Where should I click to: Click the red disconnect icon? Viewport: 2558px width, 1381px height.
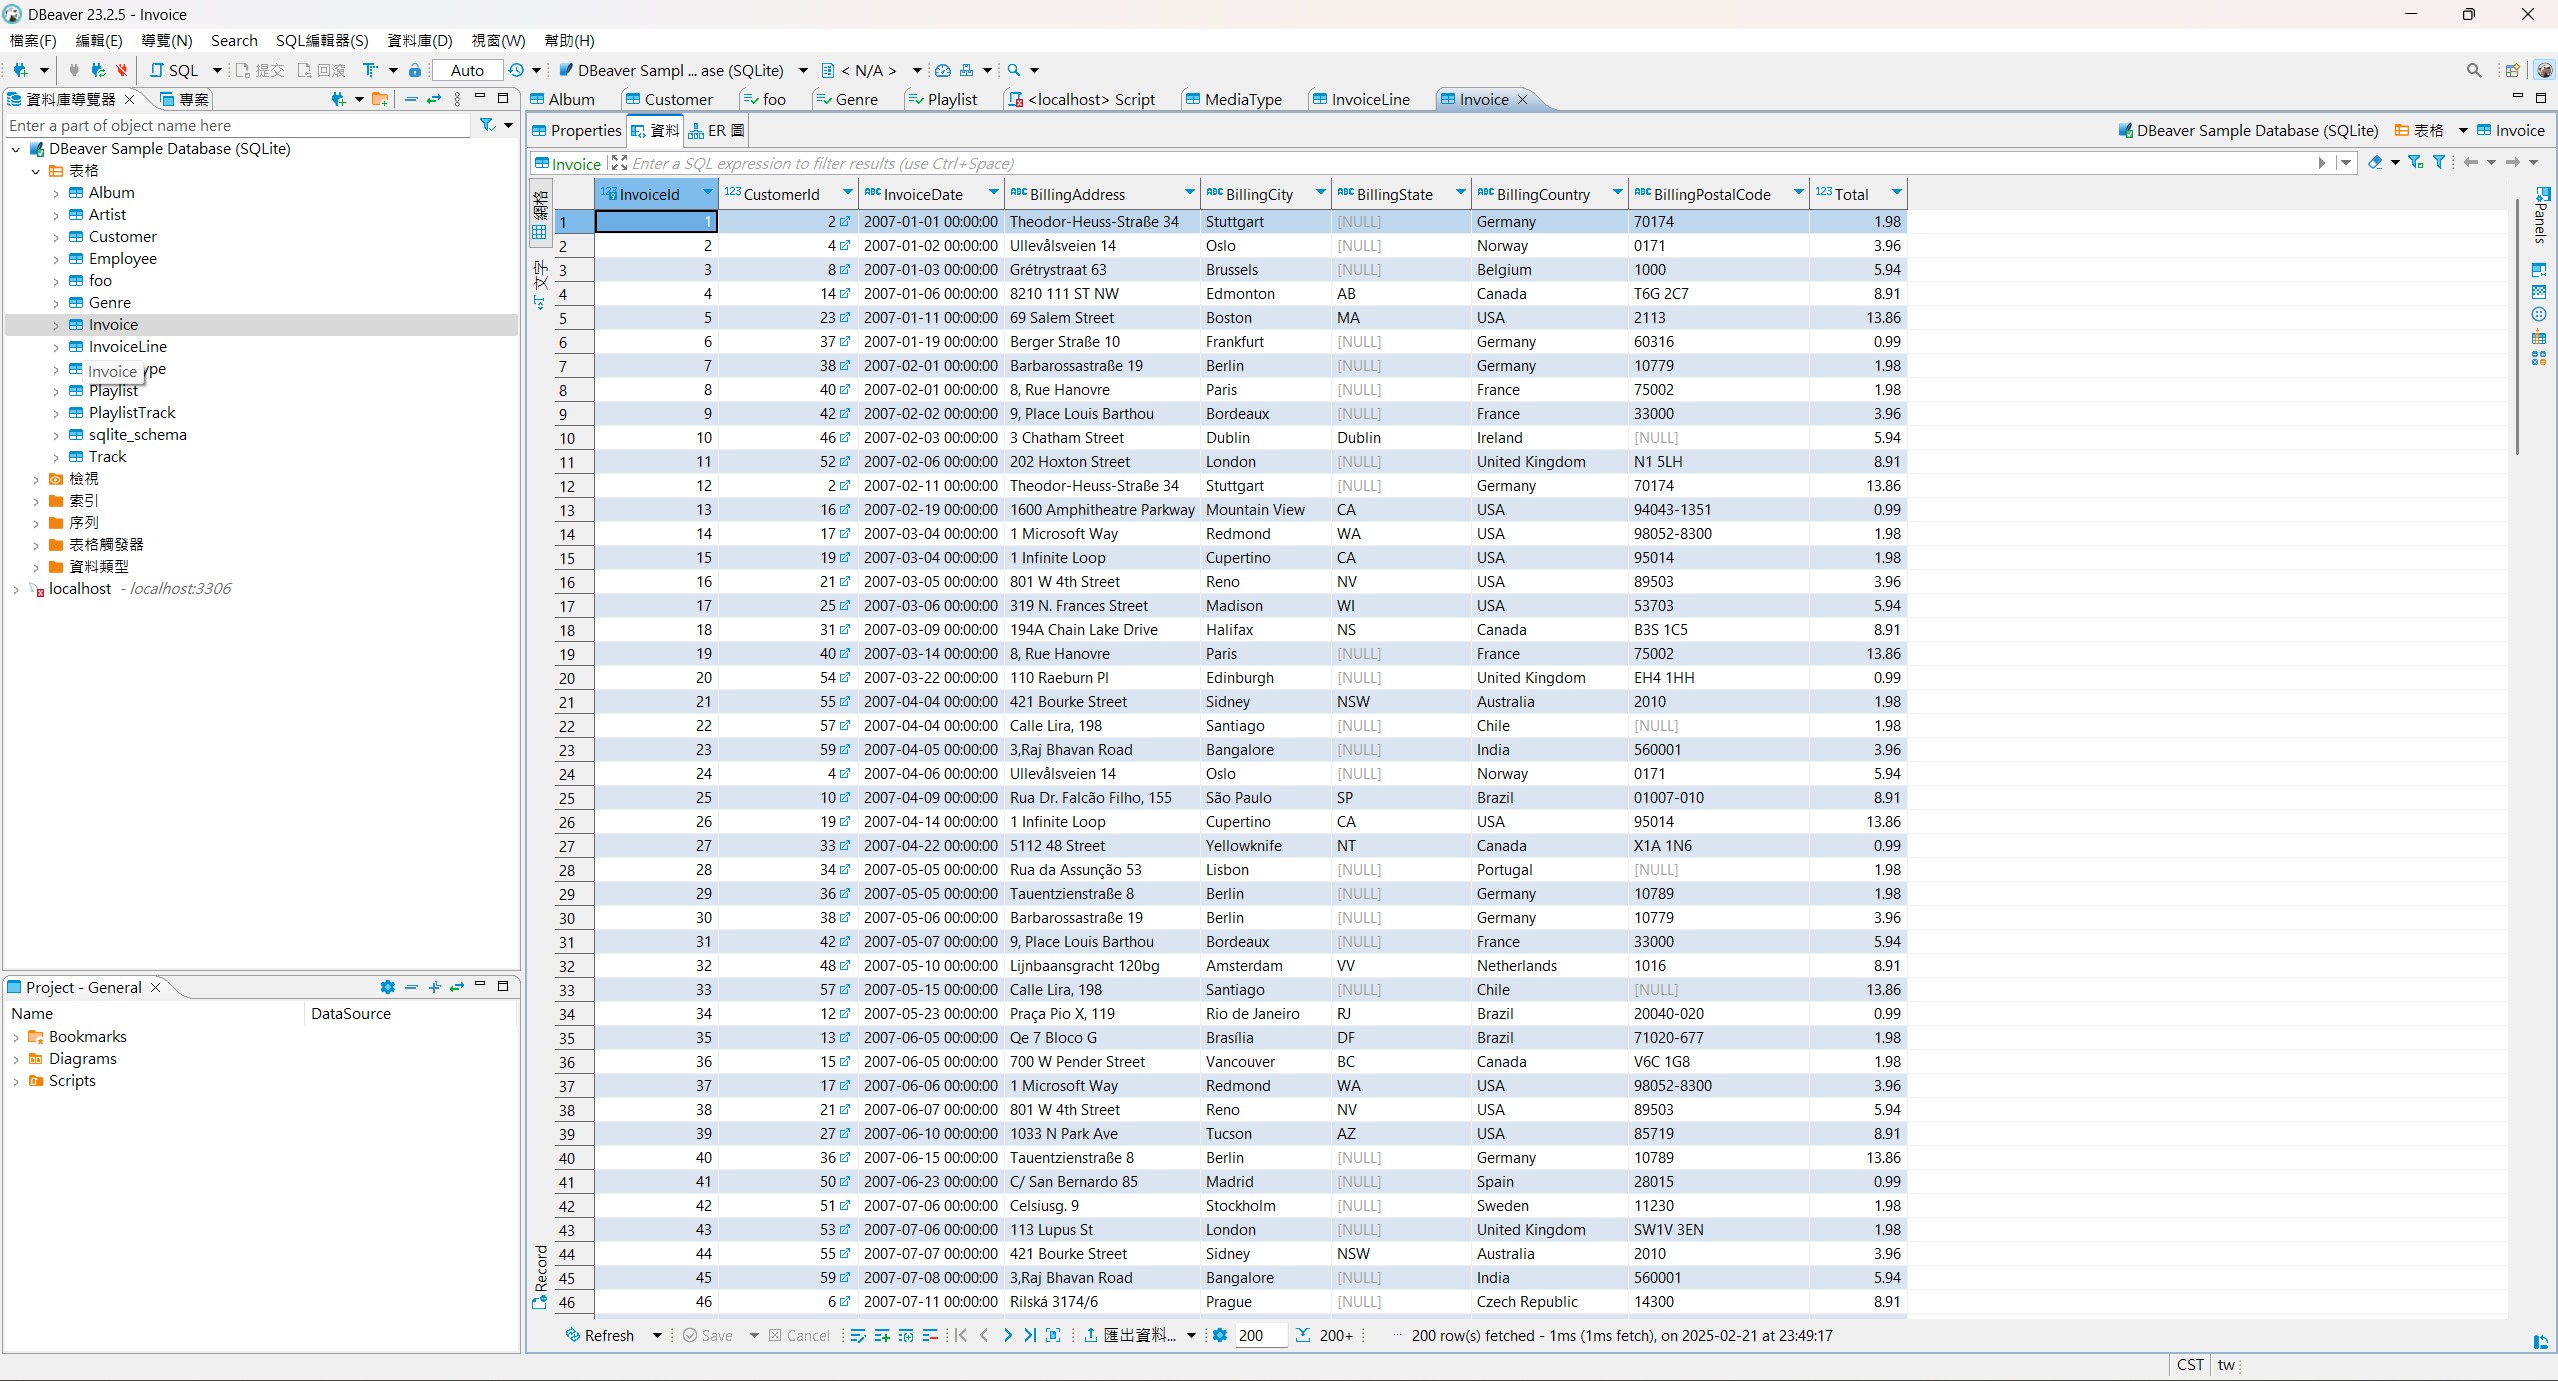121,70
